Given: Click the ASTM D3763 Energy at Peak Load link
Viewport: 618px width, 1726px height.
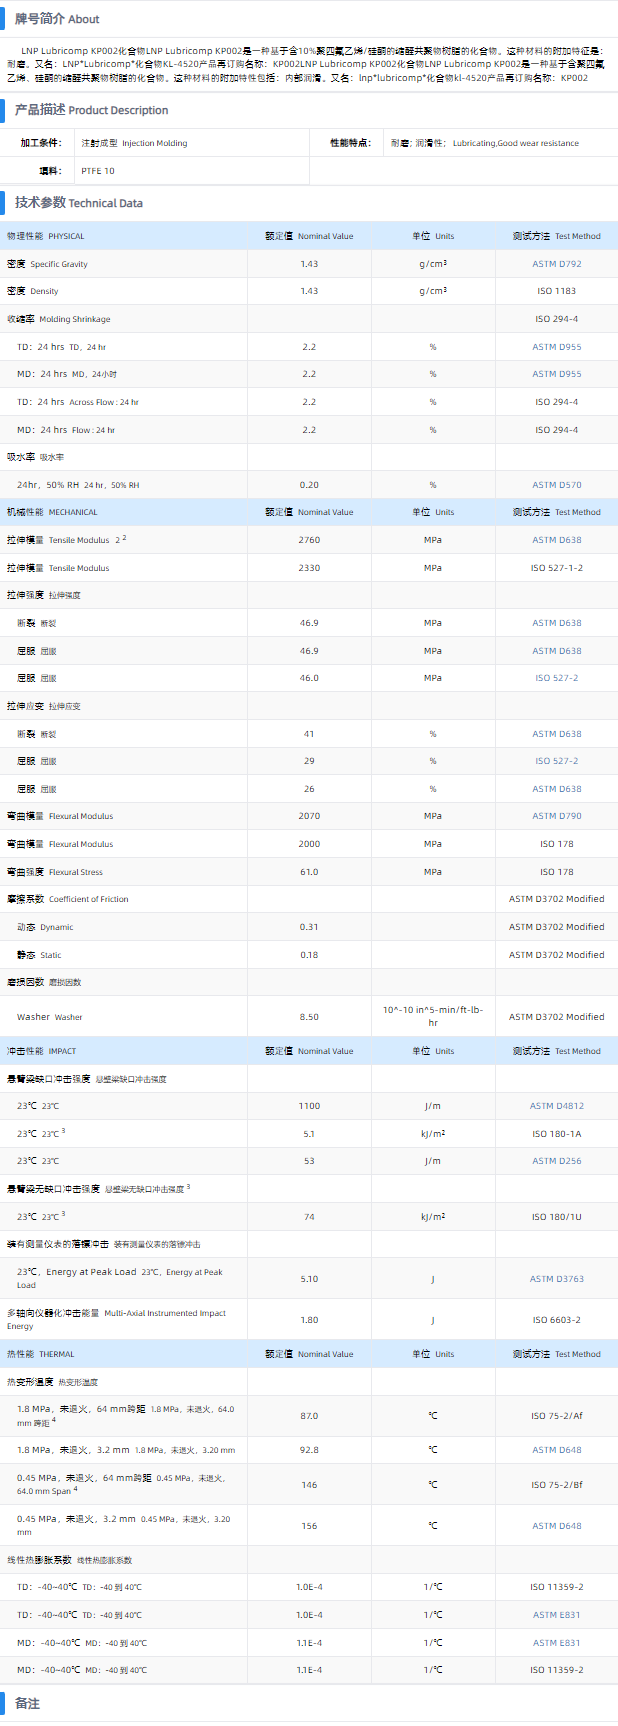Looking at the screenshot, I should point(556,1279).
